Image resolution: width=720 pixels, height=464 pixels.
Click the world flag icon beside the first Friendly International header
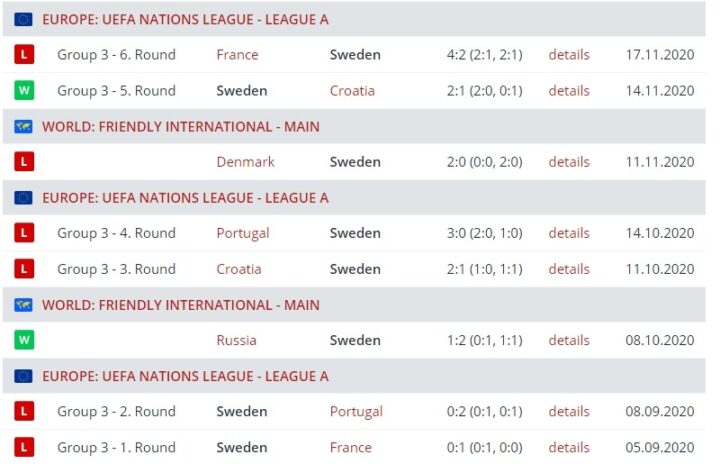point(23,127)
